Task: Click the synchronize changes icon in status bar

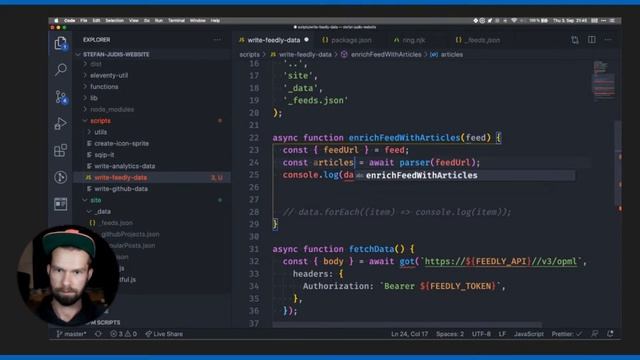Action: (98, 334)
